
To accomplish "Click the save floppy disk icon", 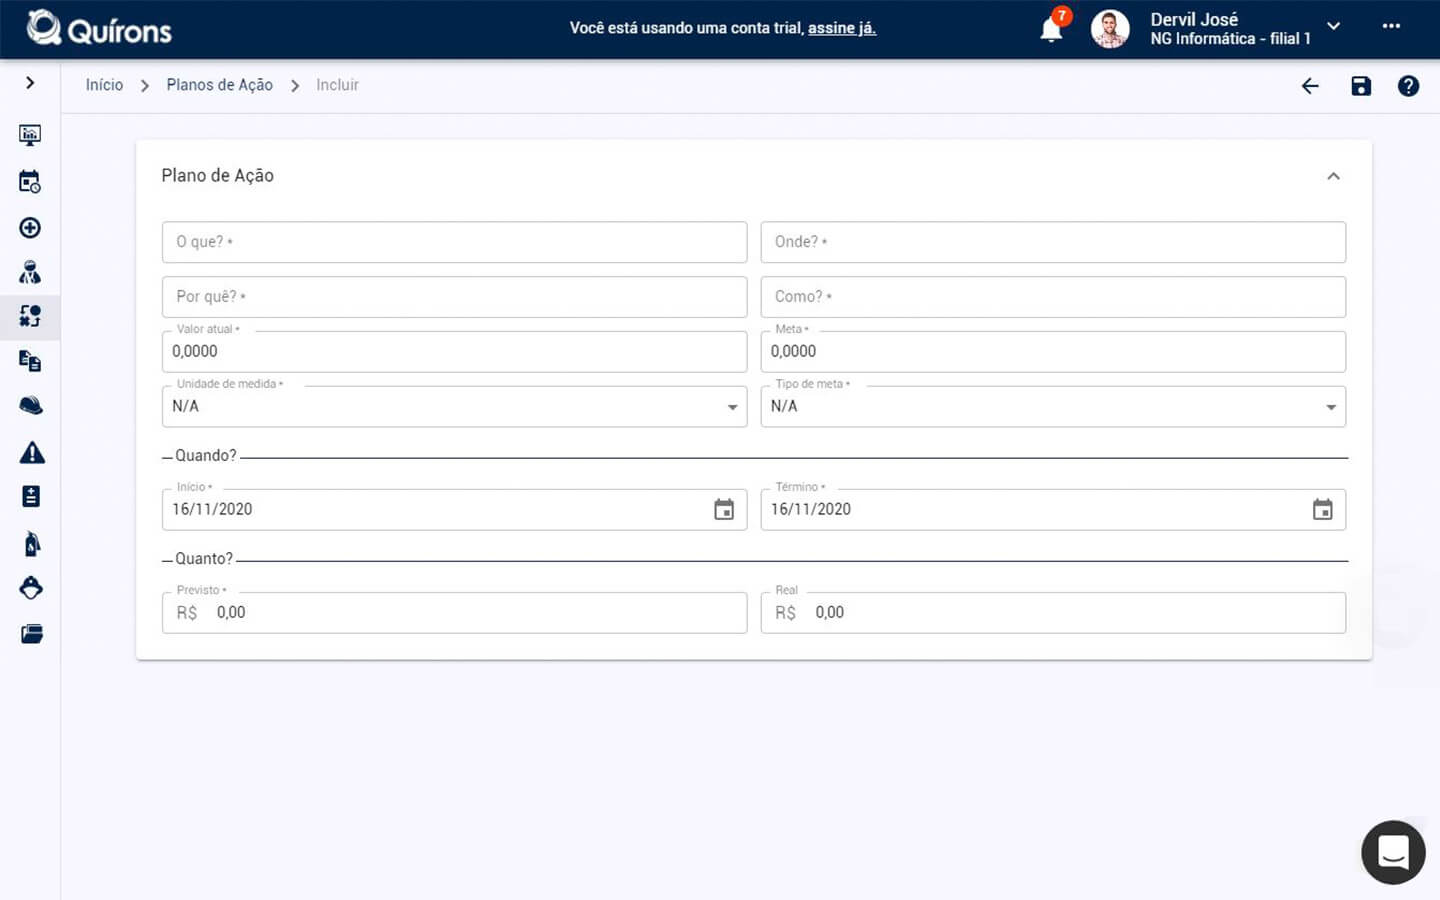I will tap(1360, 86).
